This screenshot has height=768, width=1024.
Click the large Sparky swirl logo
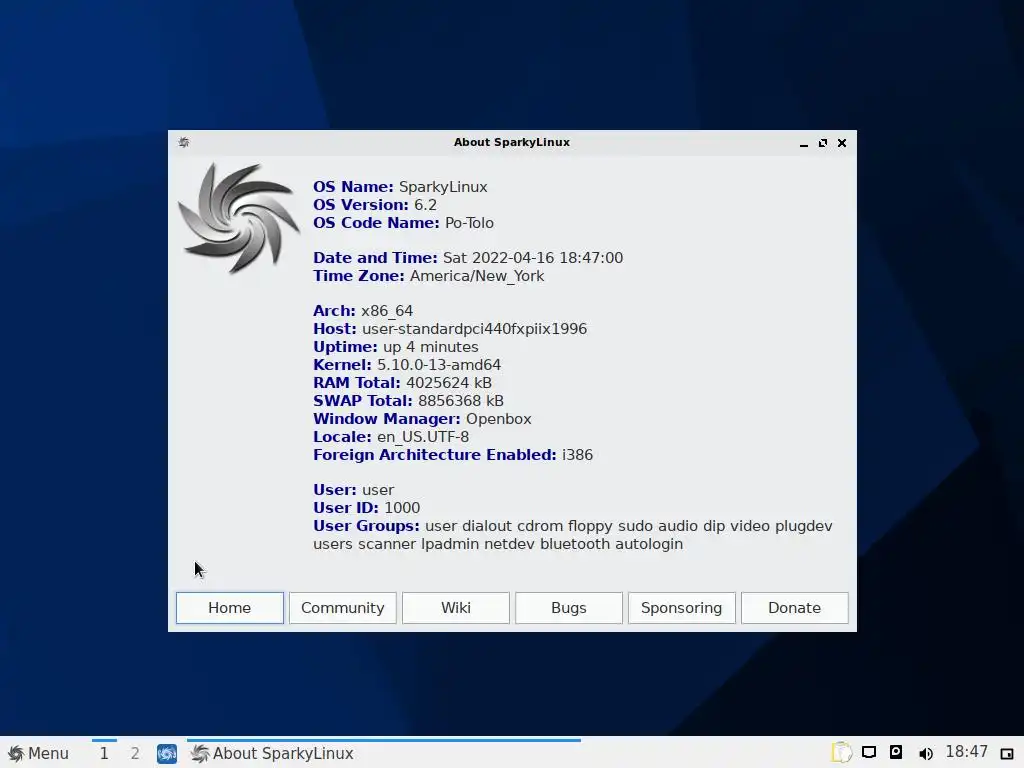click(x=239, y=217)
